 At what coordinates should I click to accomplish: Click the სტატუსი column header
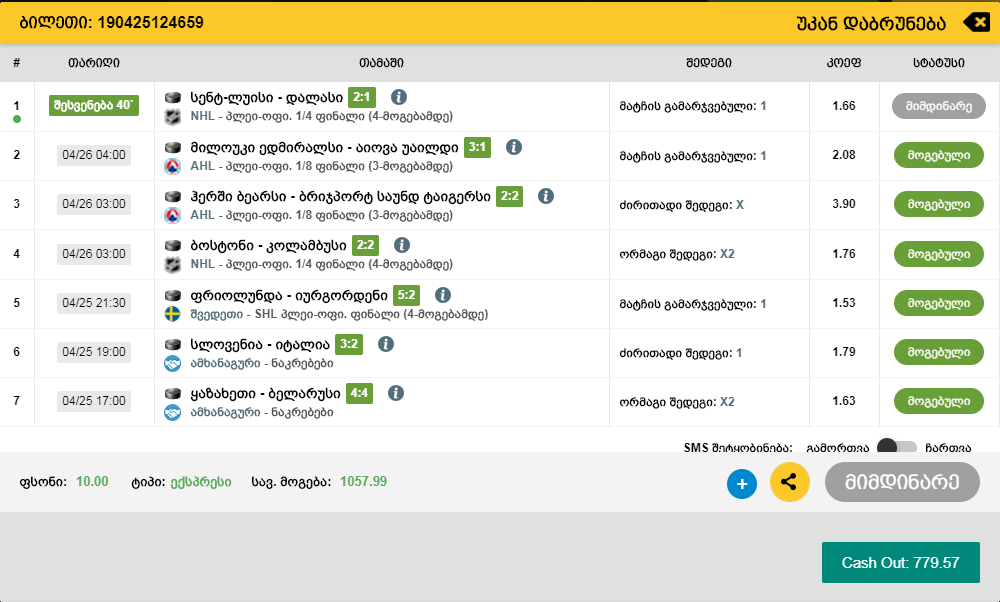(939, 62)
